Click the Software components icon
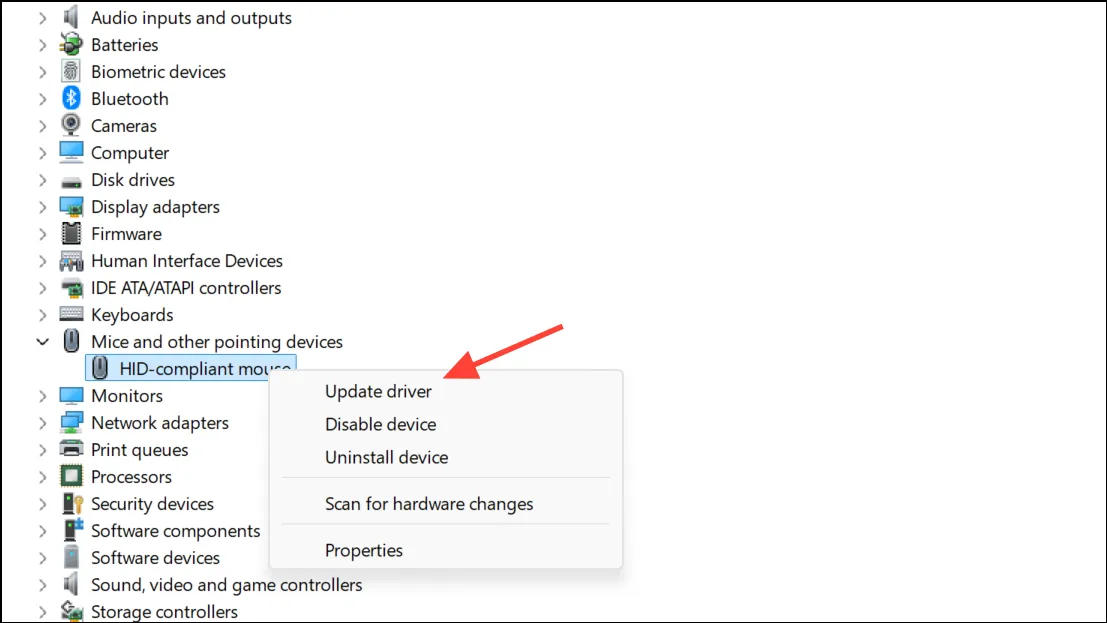This screenshot has height=623, width=1107. 72,530
